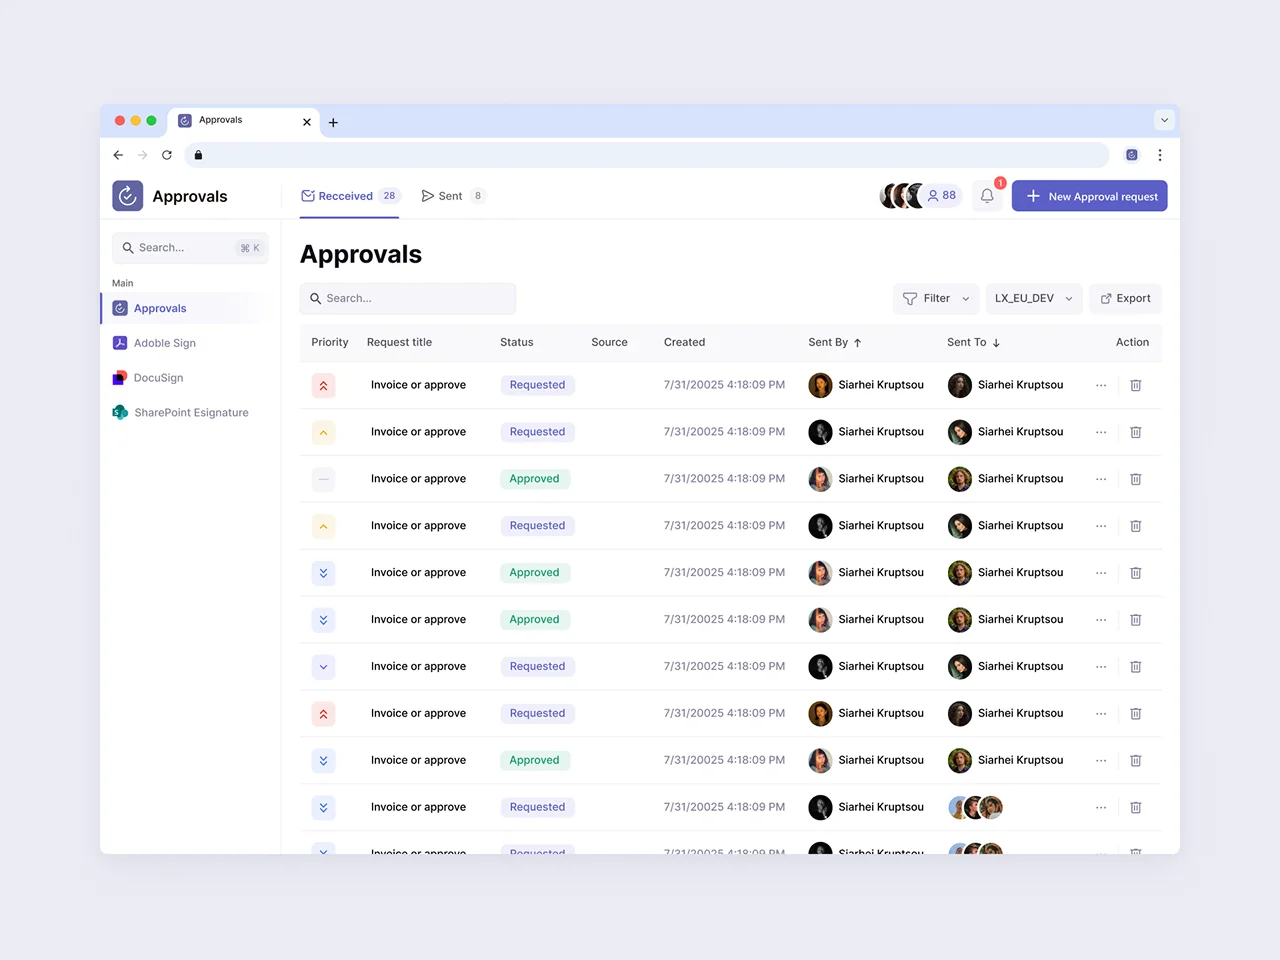Viewport: 1280px width, 960px height.
Task: Click the Export button
Action: click(1125, 298)
